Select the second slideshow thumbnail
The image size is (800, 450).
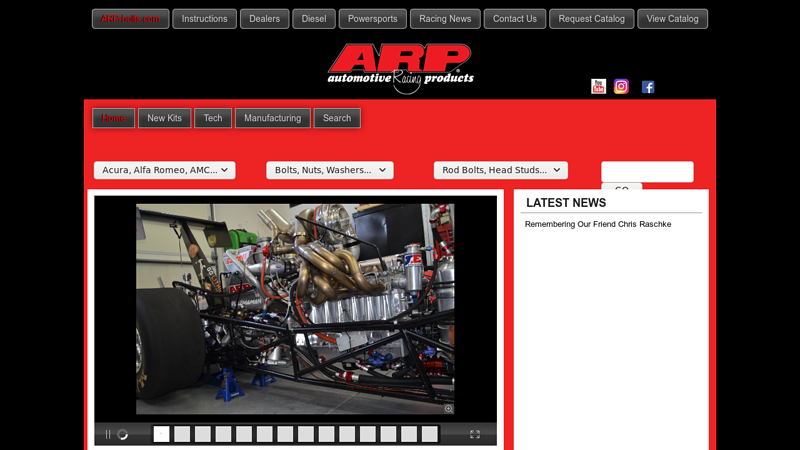(182, 434)
